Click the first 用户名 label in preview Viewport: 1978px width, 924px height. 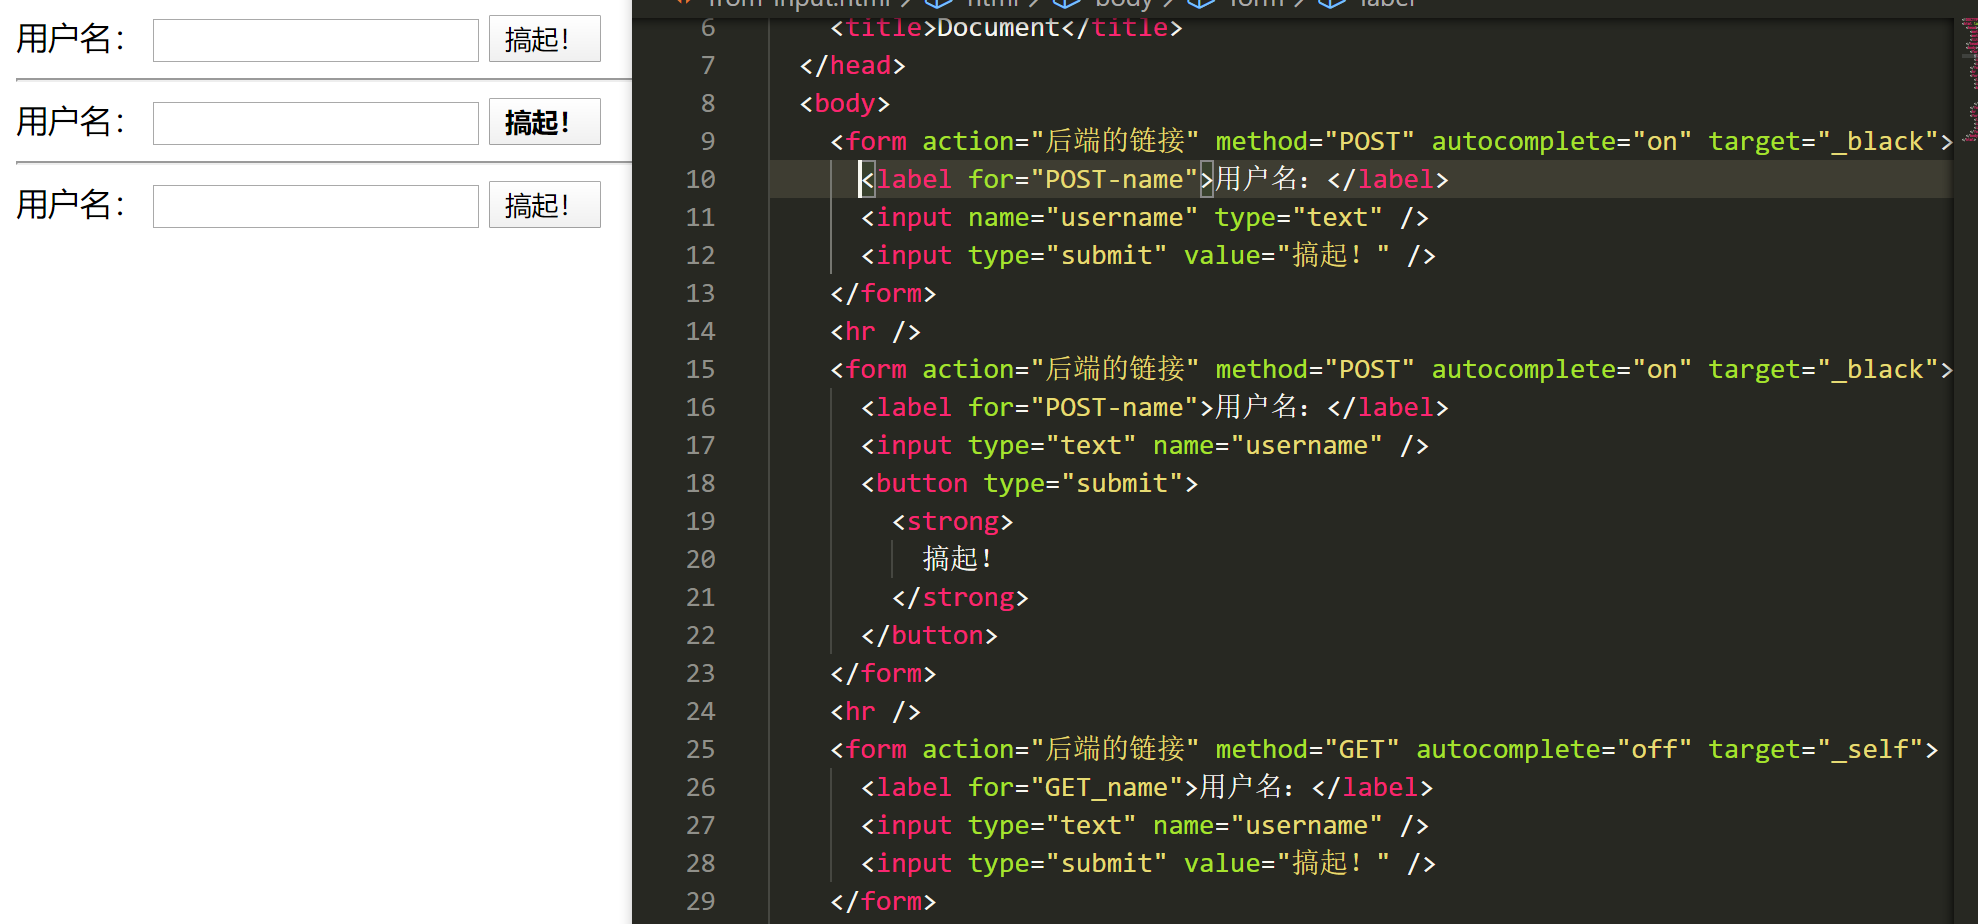coord(70,39)
